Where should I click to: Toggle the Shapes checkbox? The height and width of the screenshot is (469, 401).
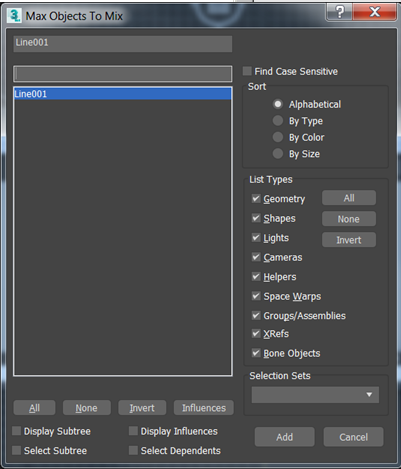[256, 218]
